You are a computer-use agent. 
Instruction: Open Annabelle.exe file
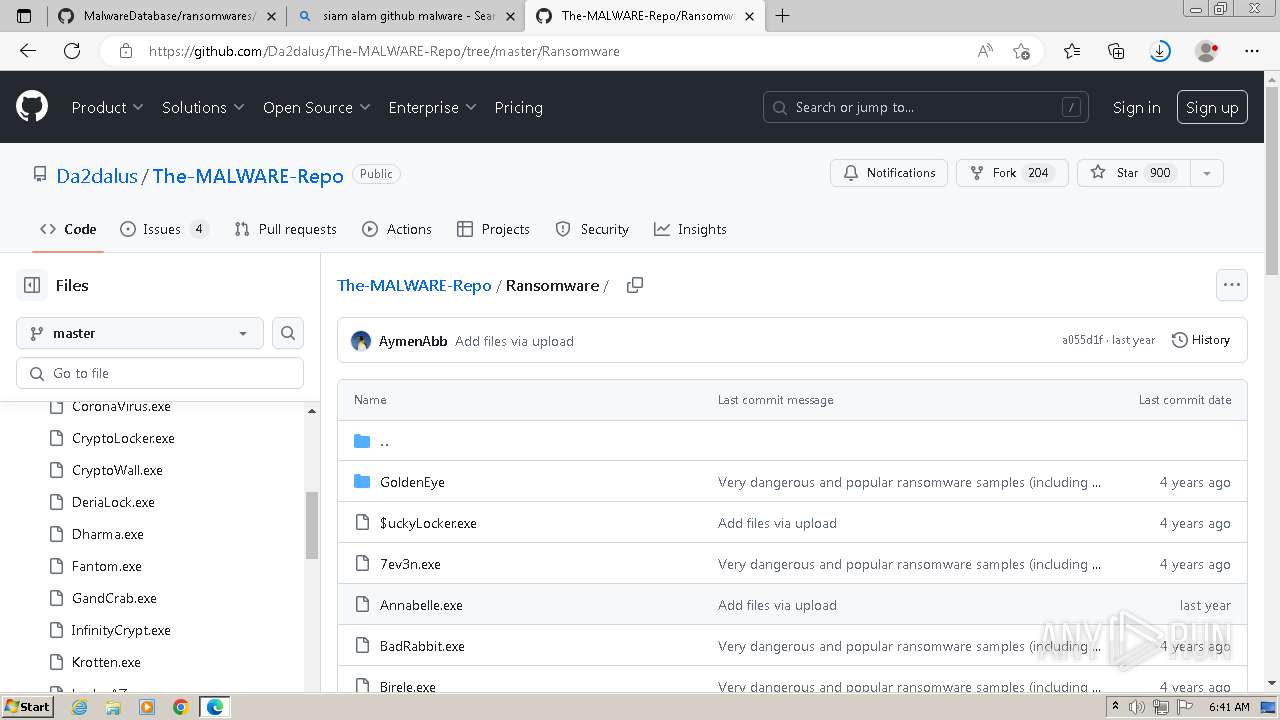[421, 605]
